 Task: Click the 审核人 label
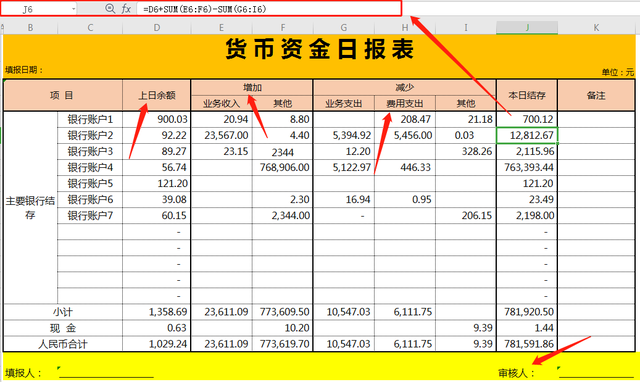tap(516, 373)
